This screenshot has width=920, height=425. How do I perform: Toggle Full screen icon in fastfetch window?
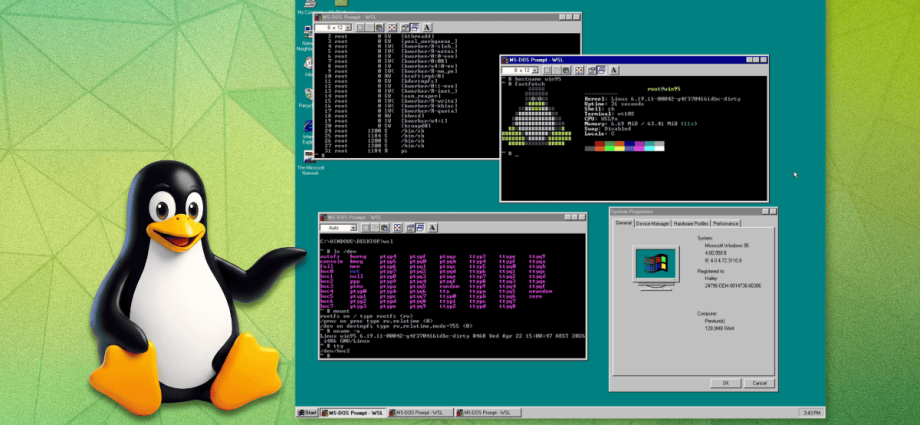tap(579, 70)
